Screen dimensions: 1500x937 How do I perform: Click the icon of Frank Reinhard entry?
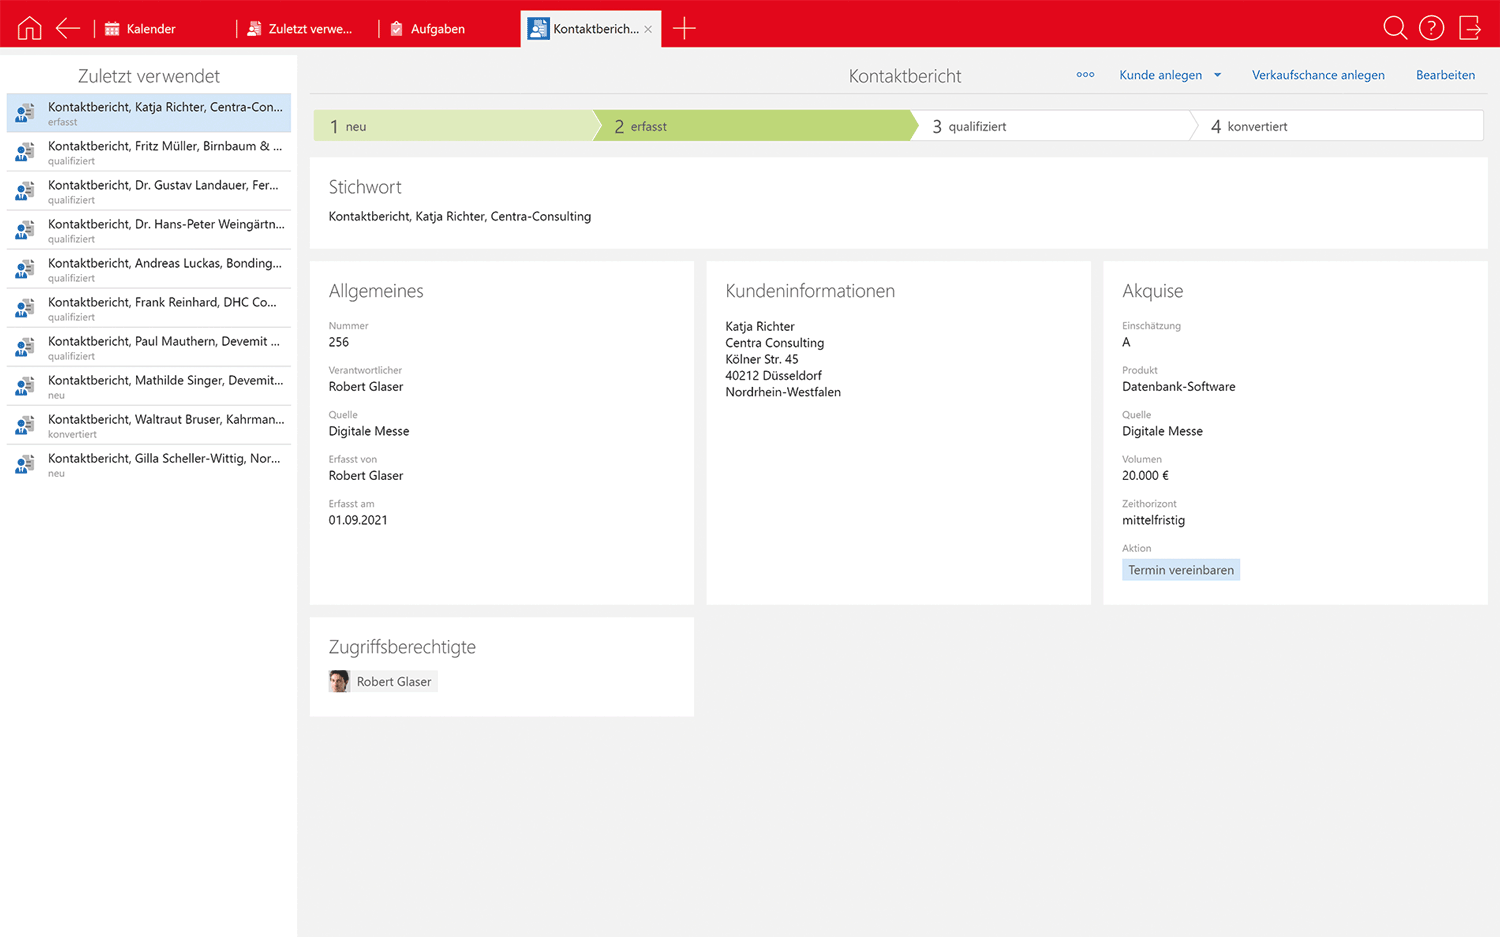pos(25,308)
